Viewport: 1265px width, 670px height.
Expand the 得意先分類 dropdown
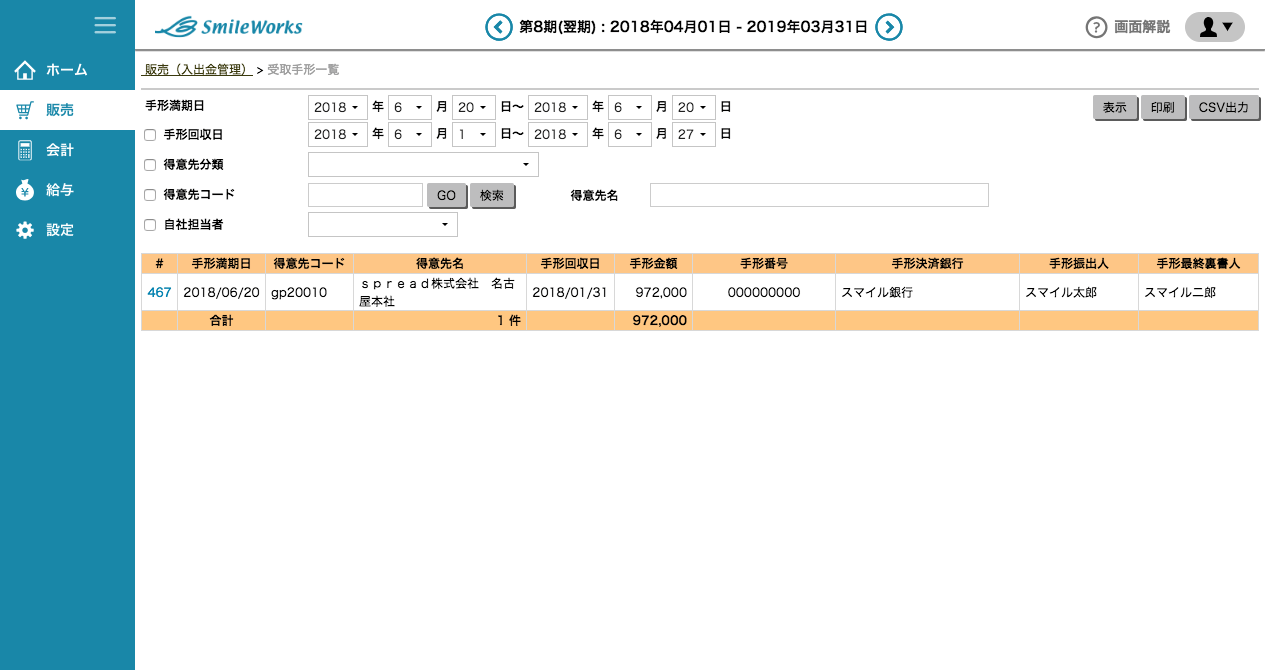(x=423, y=164)
